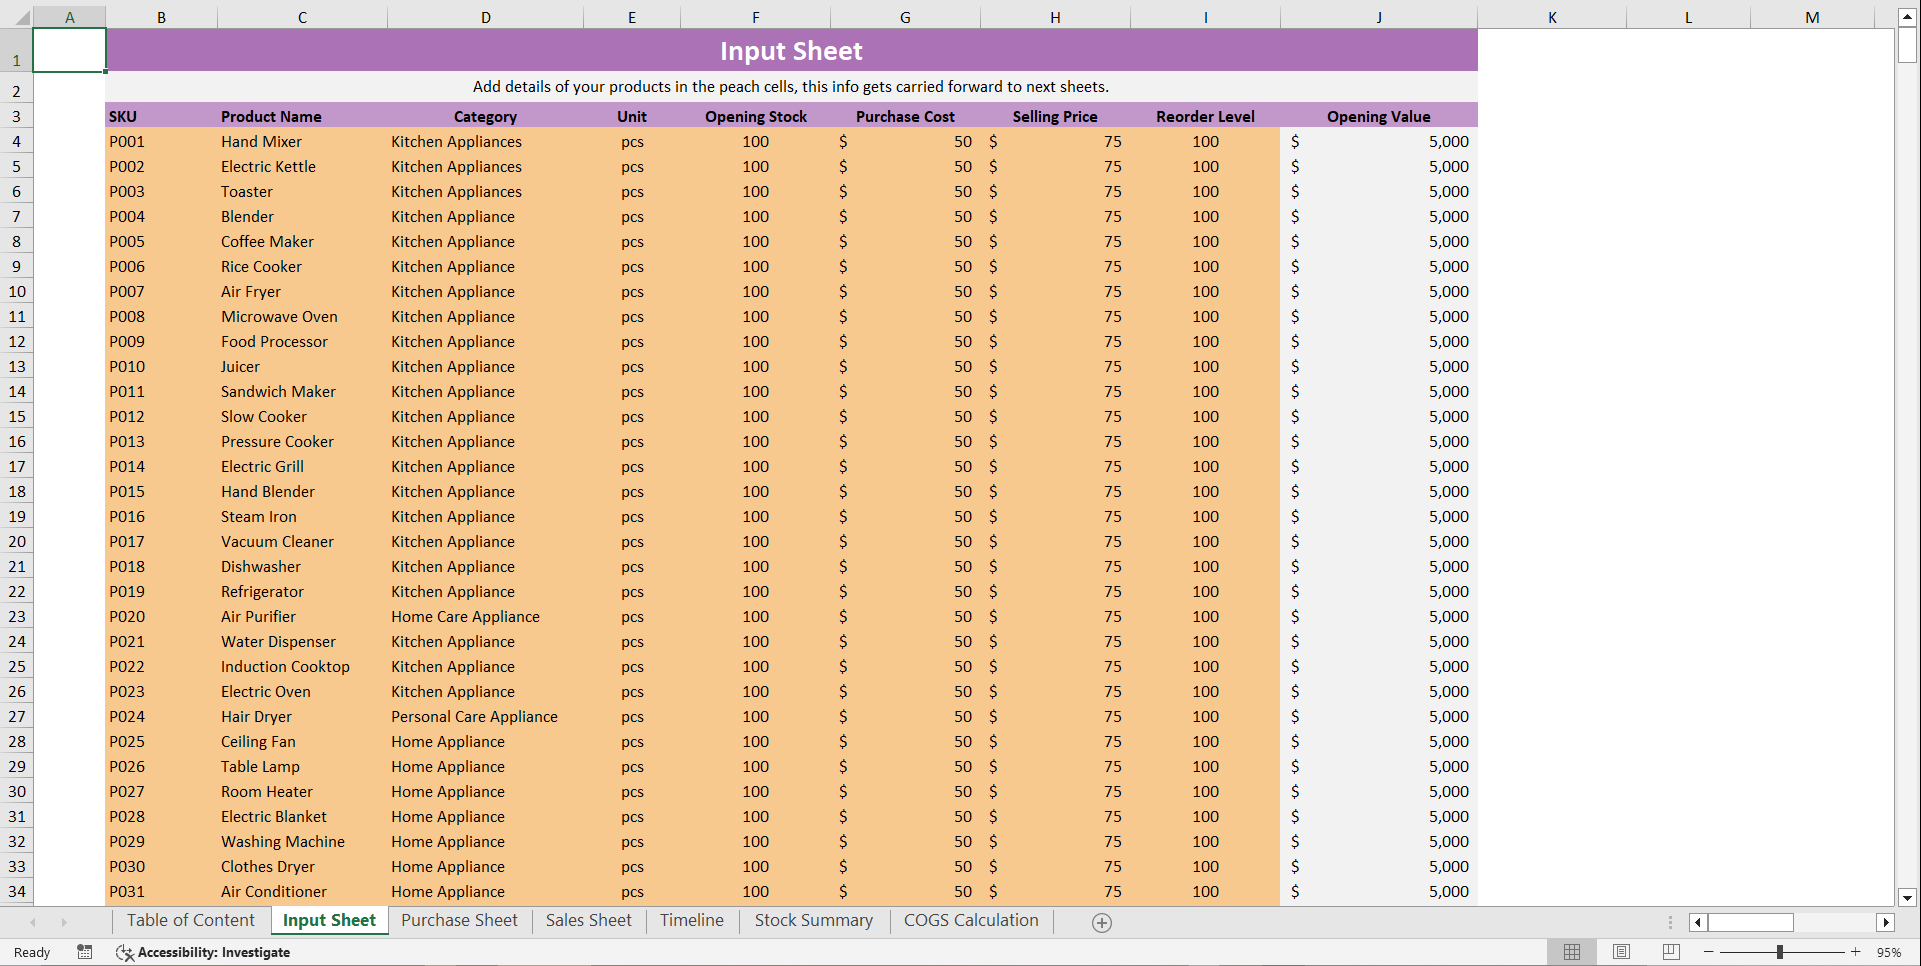Open Page Break Preview from the status bar
The image size is (1921, 966).
(1669, 952)
